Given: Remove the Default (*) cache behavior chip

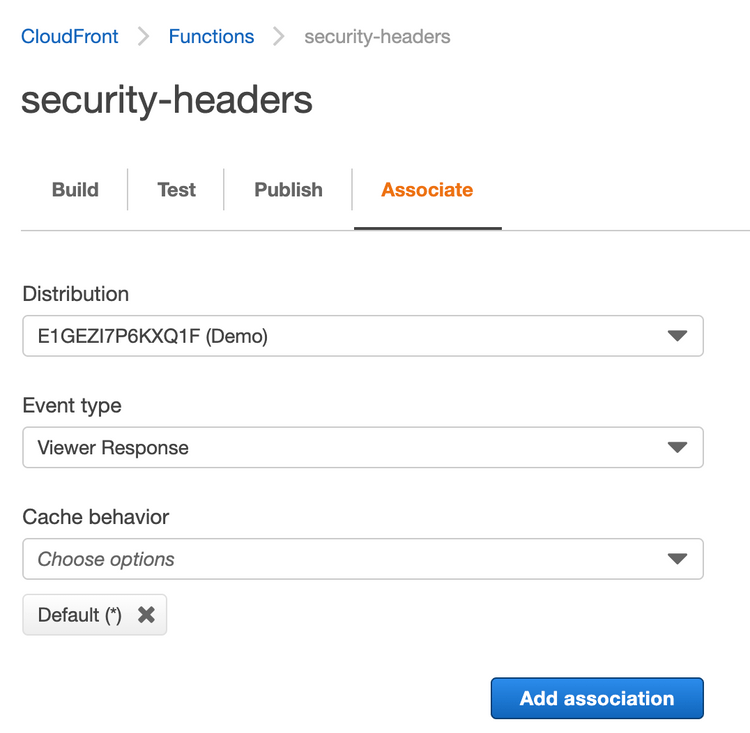Looking at the screenshot, I should click(146, 615).
